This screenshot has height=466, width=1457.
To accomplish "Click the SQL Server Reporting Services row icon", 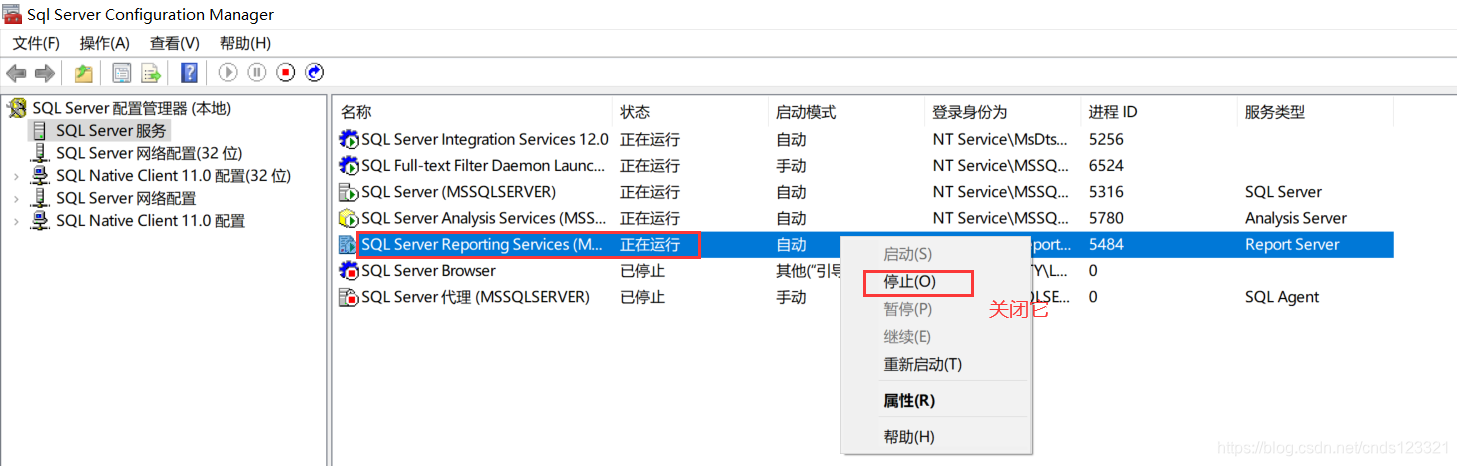I will pyautogui.click(x=348, y=244).
